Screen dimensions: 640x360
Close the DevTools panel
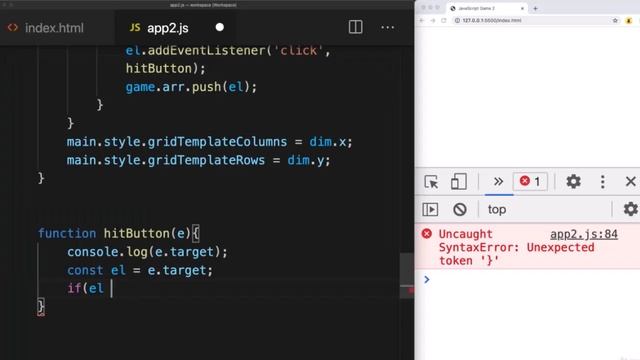click(630, 181)
